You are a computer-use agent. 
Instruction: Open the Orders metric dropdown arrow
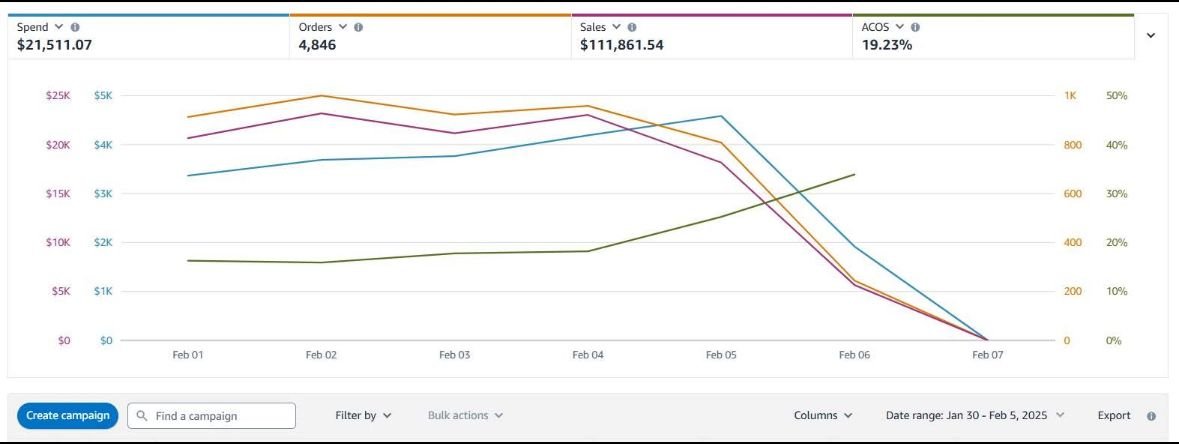[344, 27]
